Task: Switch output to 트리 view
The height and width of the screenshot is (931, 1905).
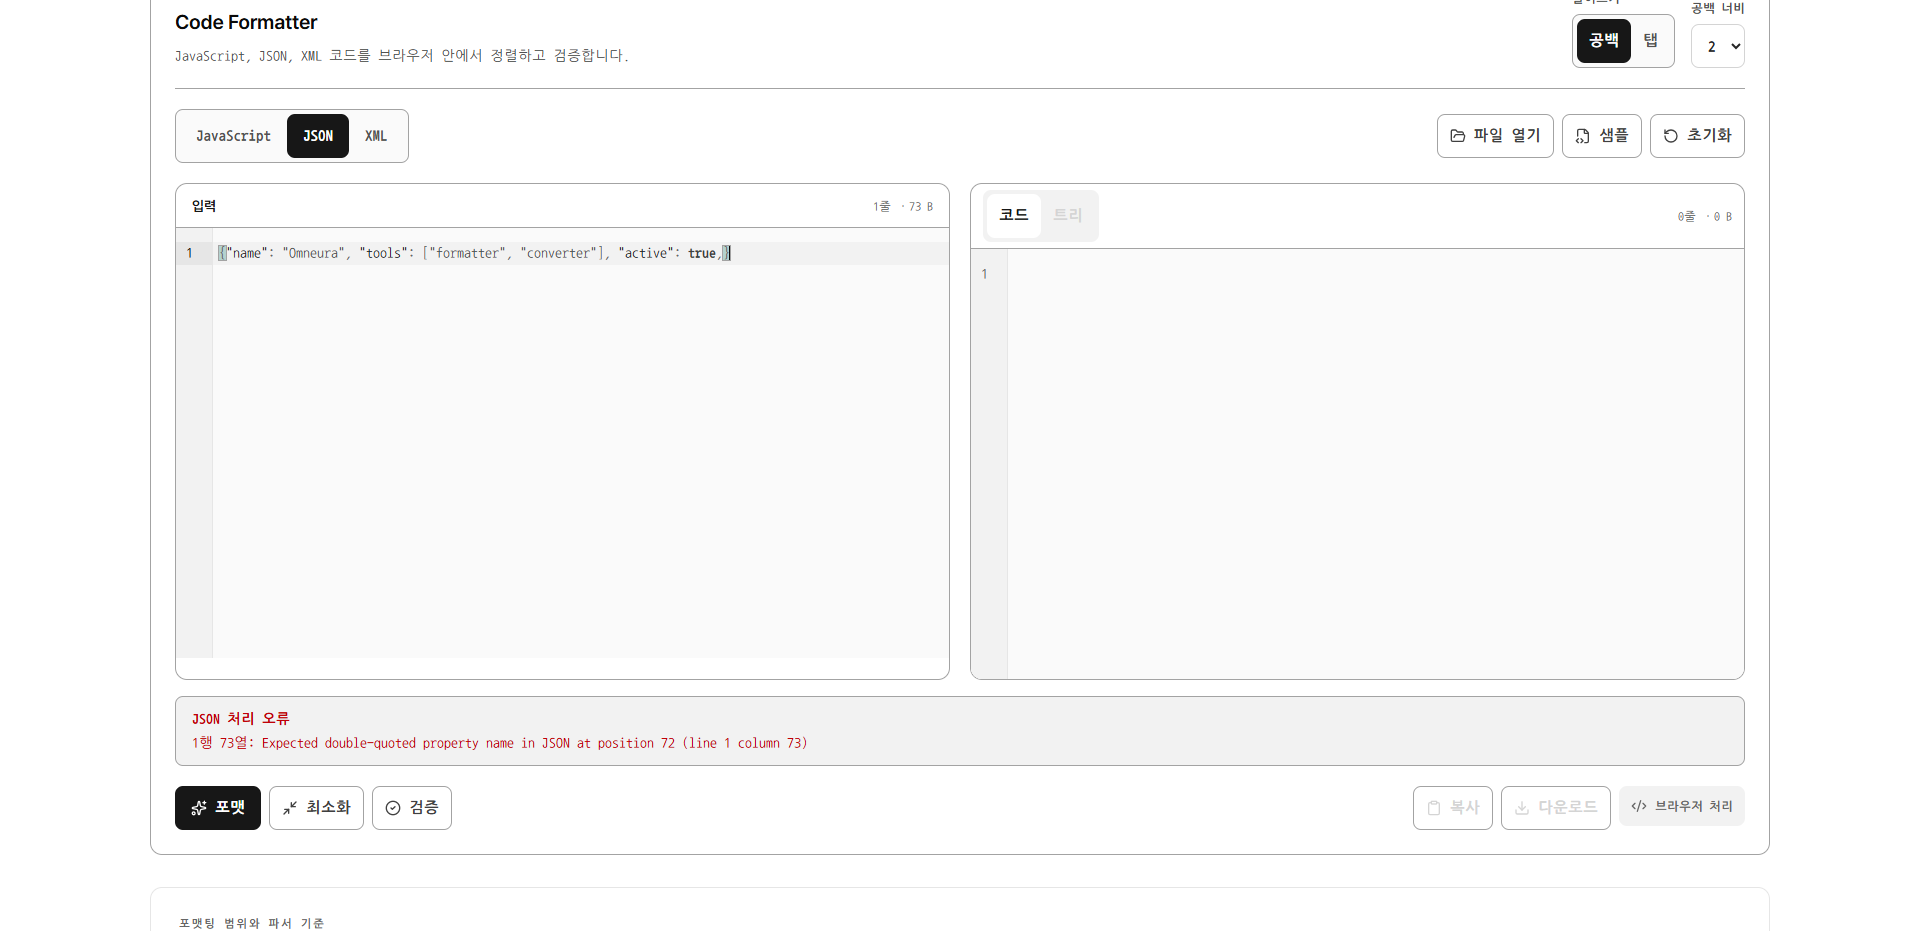Action: click(1068, 215)
